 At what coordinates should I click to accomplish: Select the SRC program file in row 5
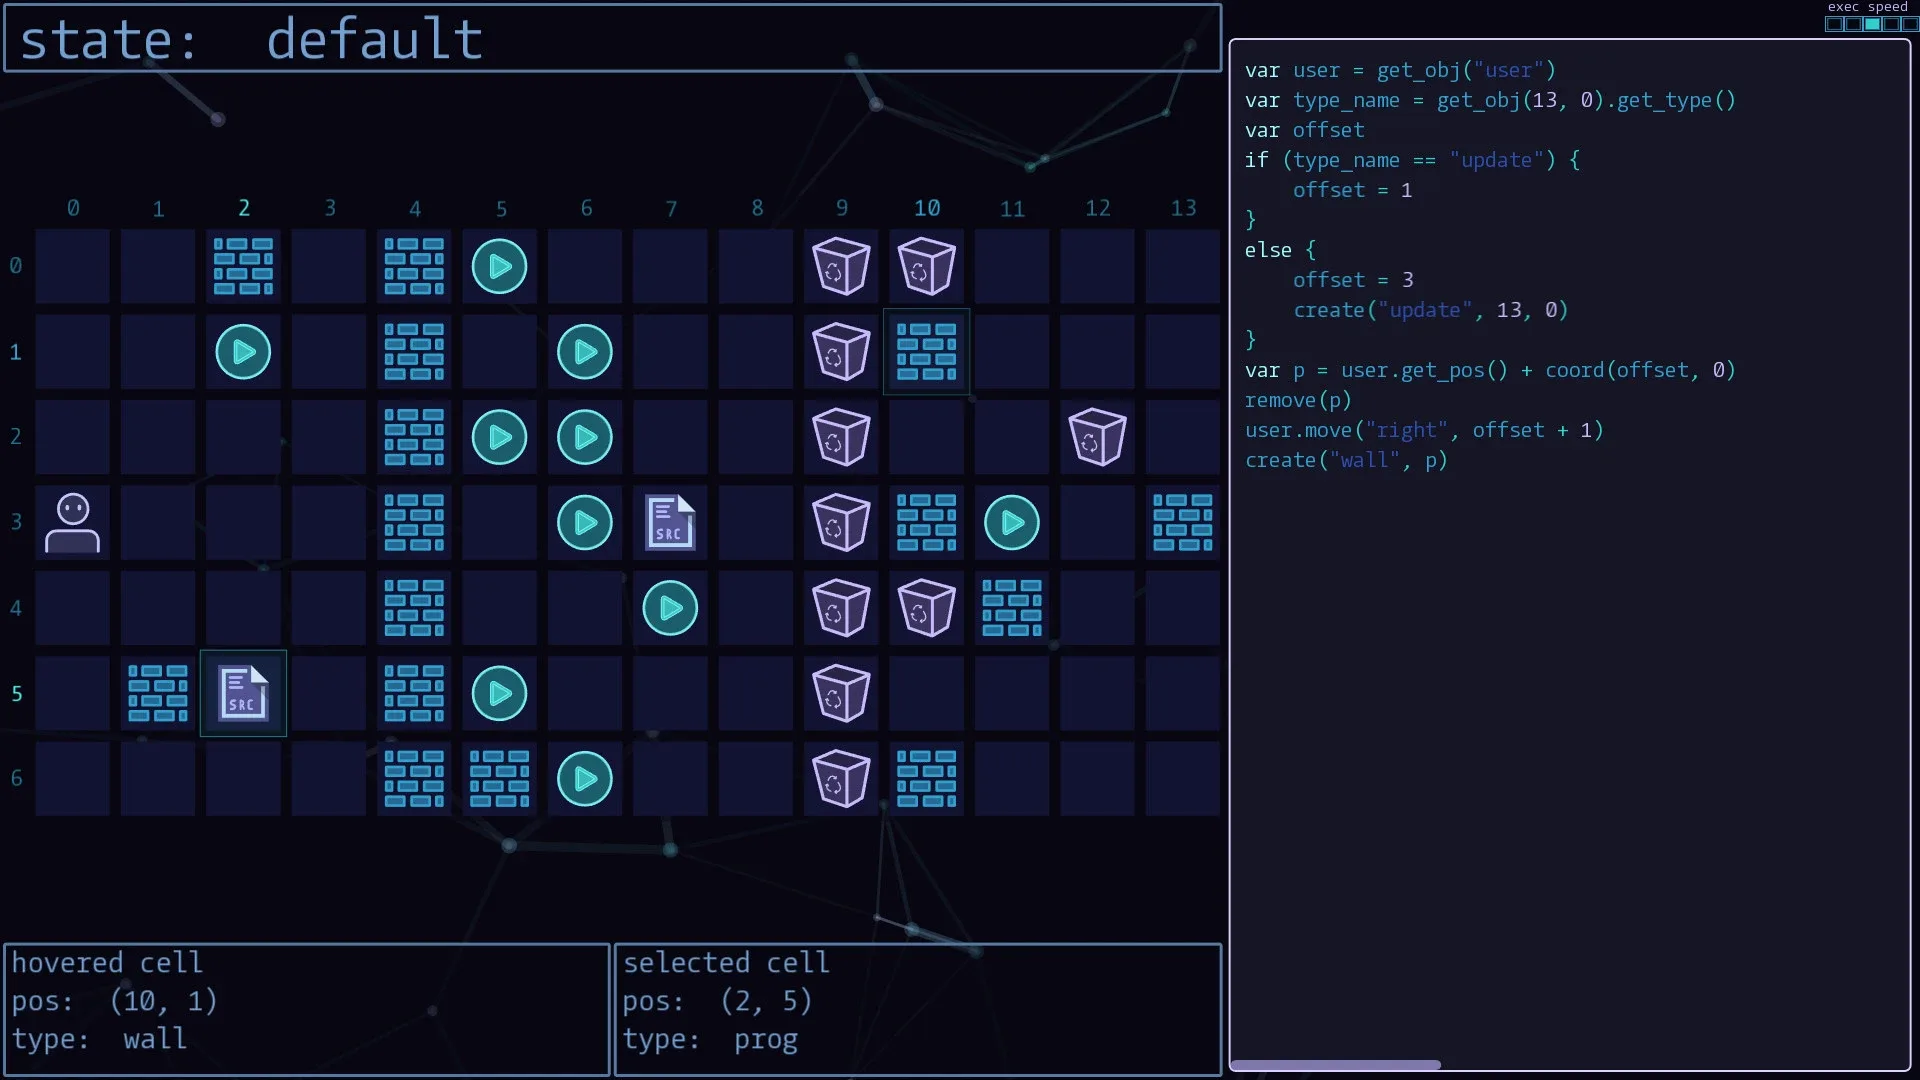click(243, 693)
